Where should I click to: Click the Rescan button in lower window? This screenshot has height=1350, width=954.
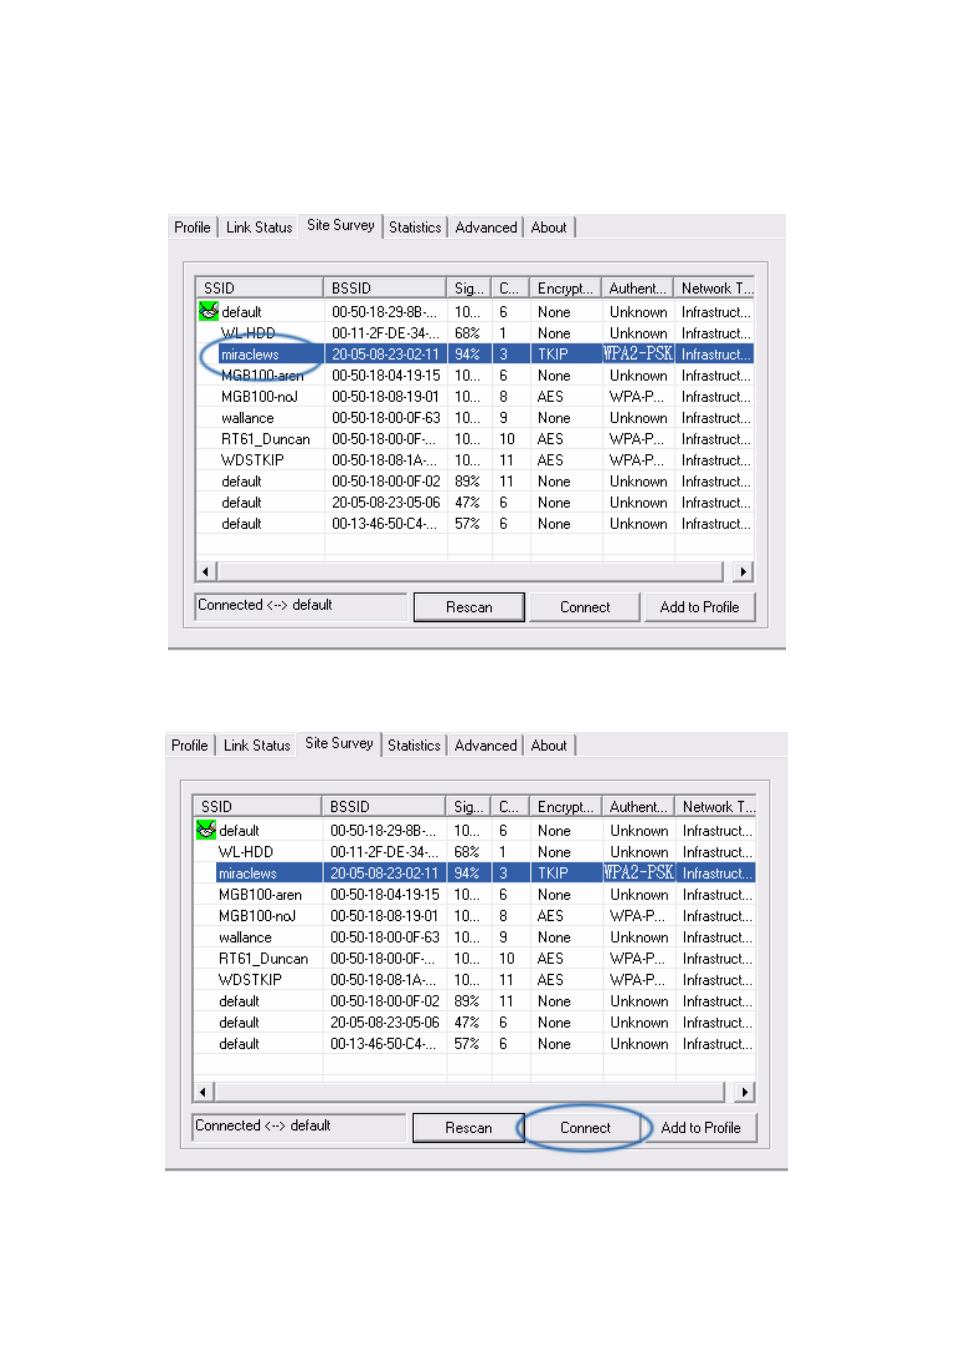468,1127
